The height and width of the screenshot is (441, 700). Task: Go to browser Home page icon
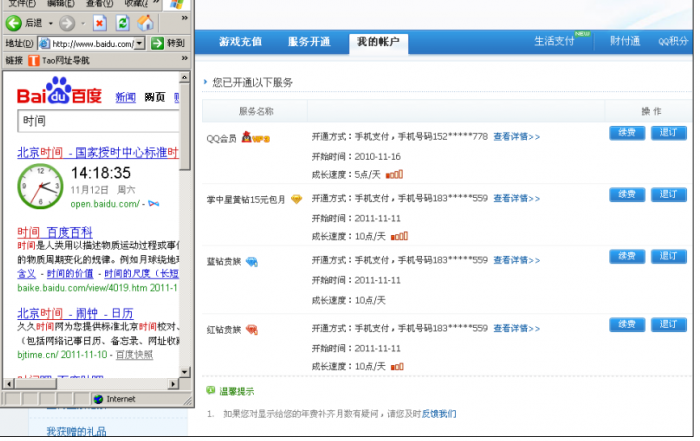tap(146, 23)
